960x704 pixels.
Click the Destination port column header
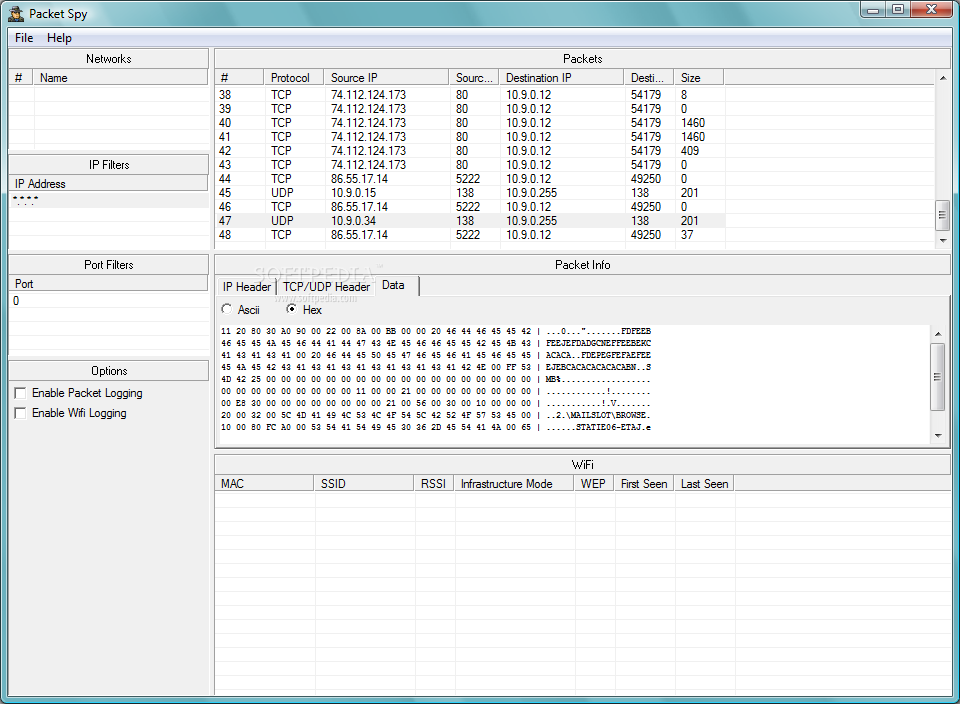[649, 78]
